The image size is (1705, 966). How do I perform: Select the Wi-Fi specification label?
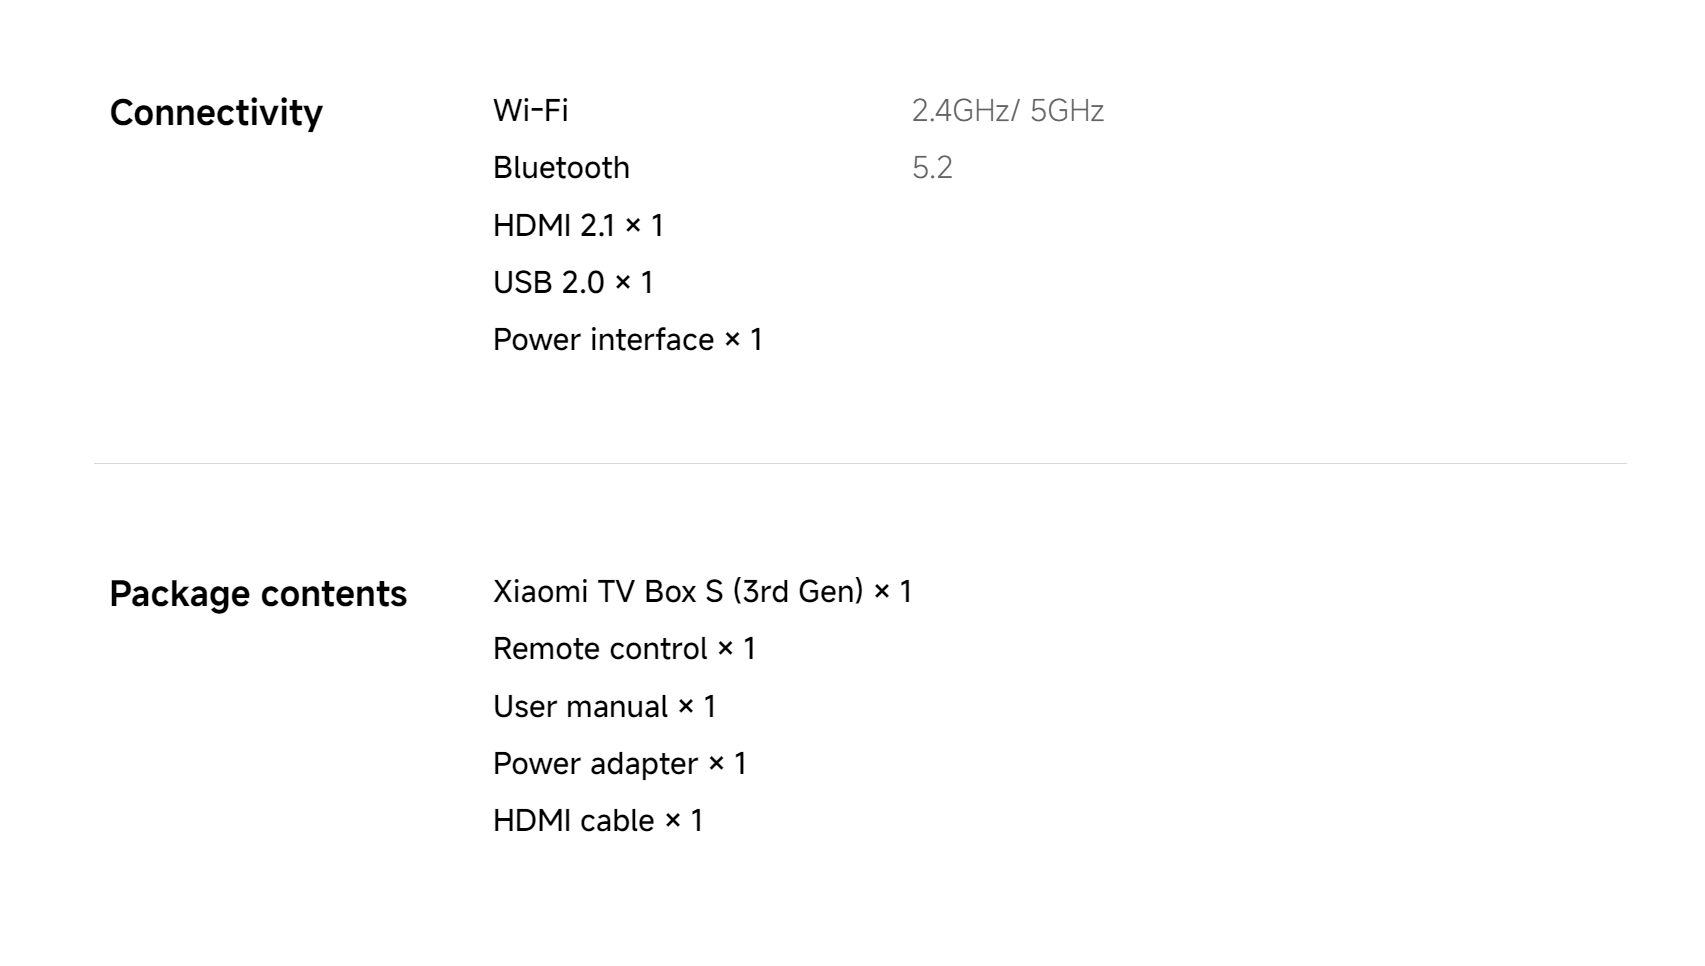(x=530, y=110)
